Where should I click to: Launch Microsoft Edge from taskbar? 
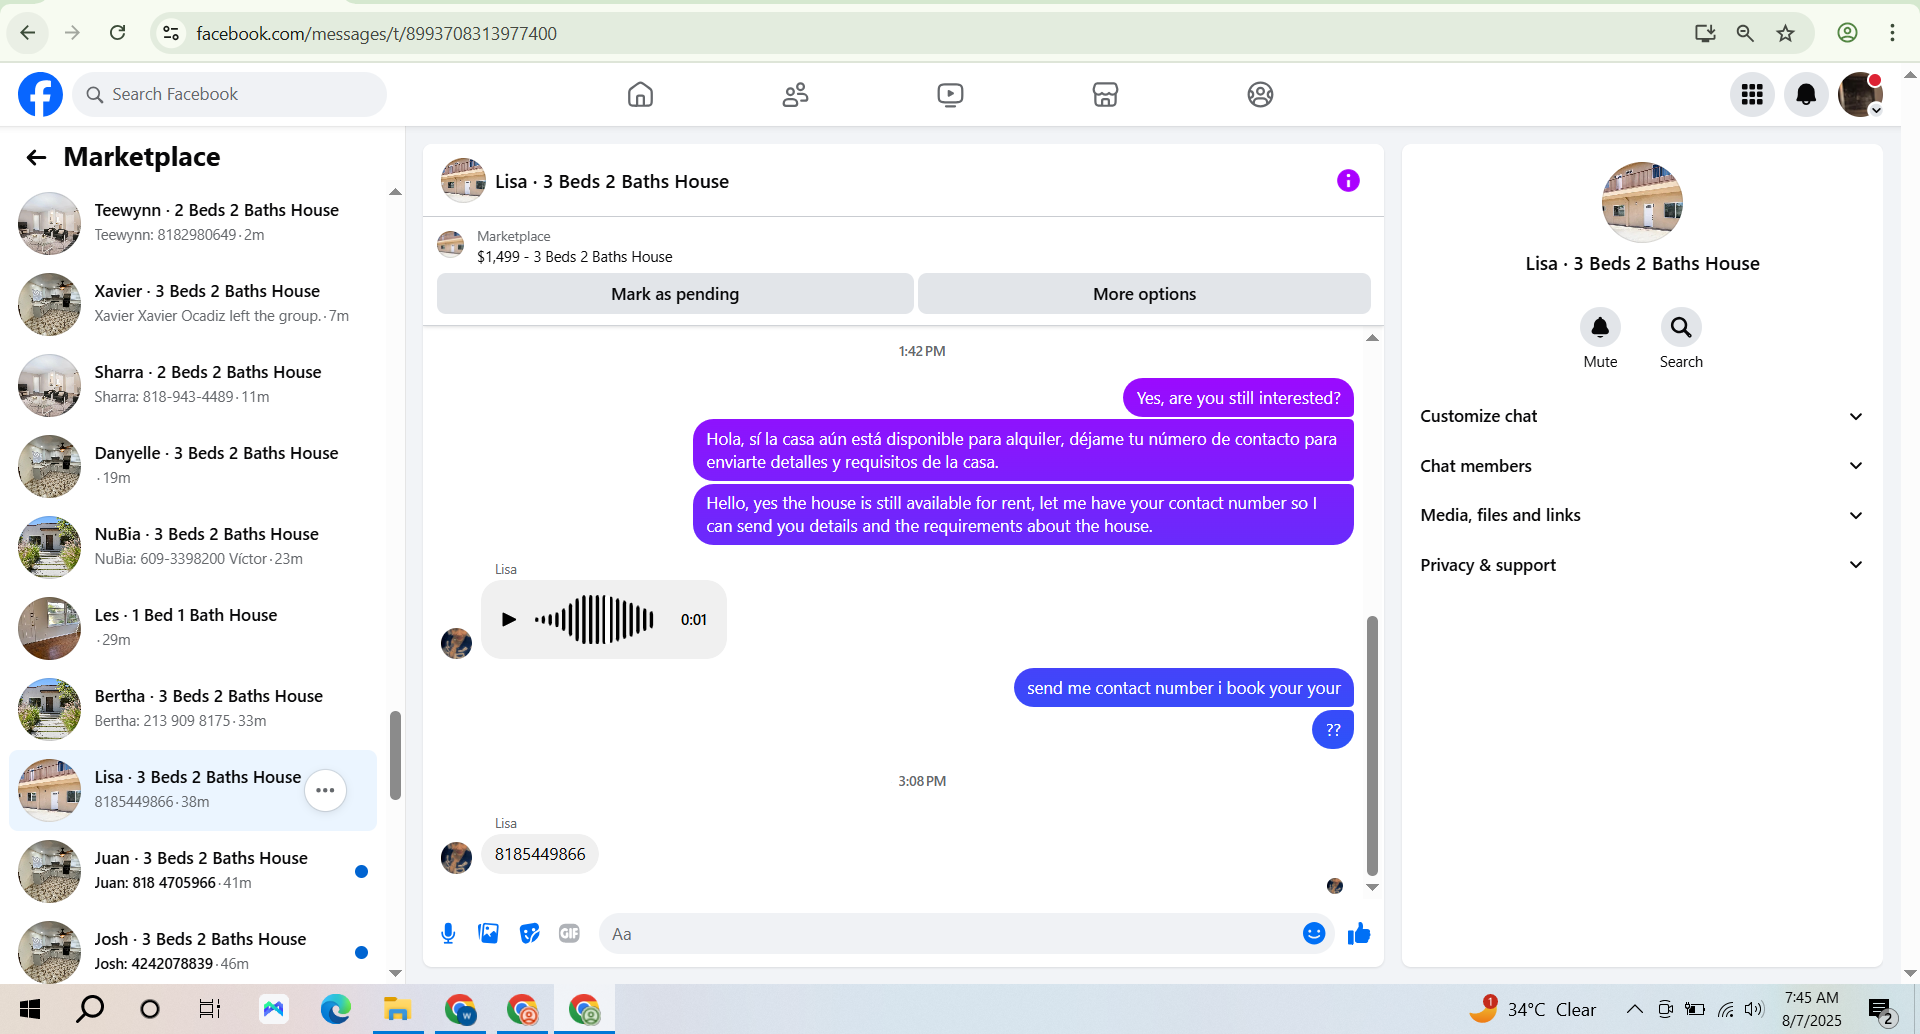pos(335,1009)
